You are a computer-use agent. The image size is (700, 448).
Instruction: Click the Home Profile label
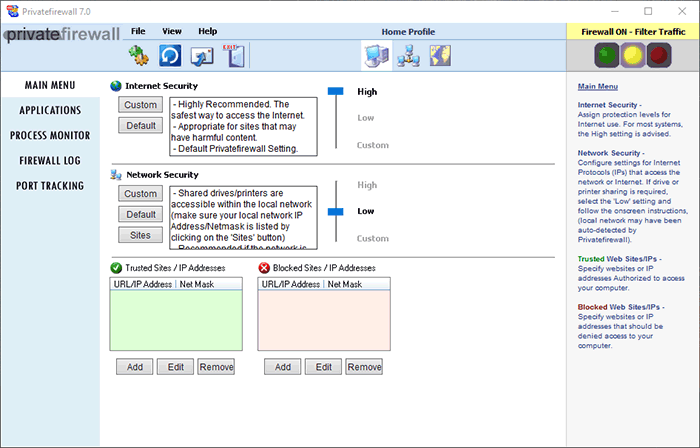pyautogui.click(x=408, y=32)
